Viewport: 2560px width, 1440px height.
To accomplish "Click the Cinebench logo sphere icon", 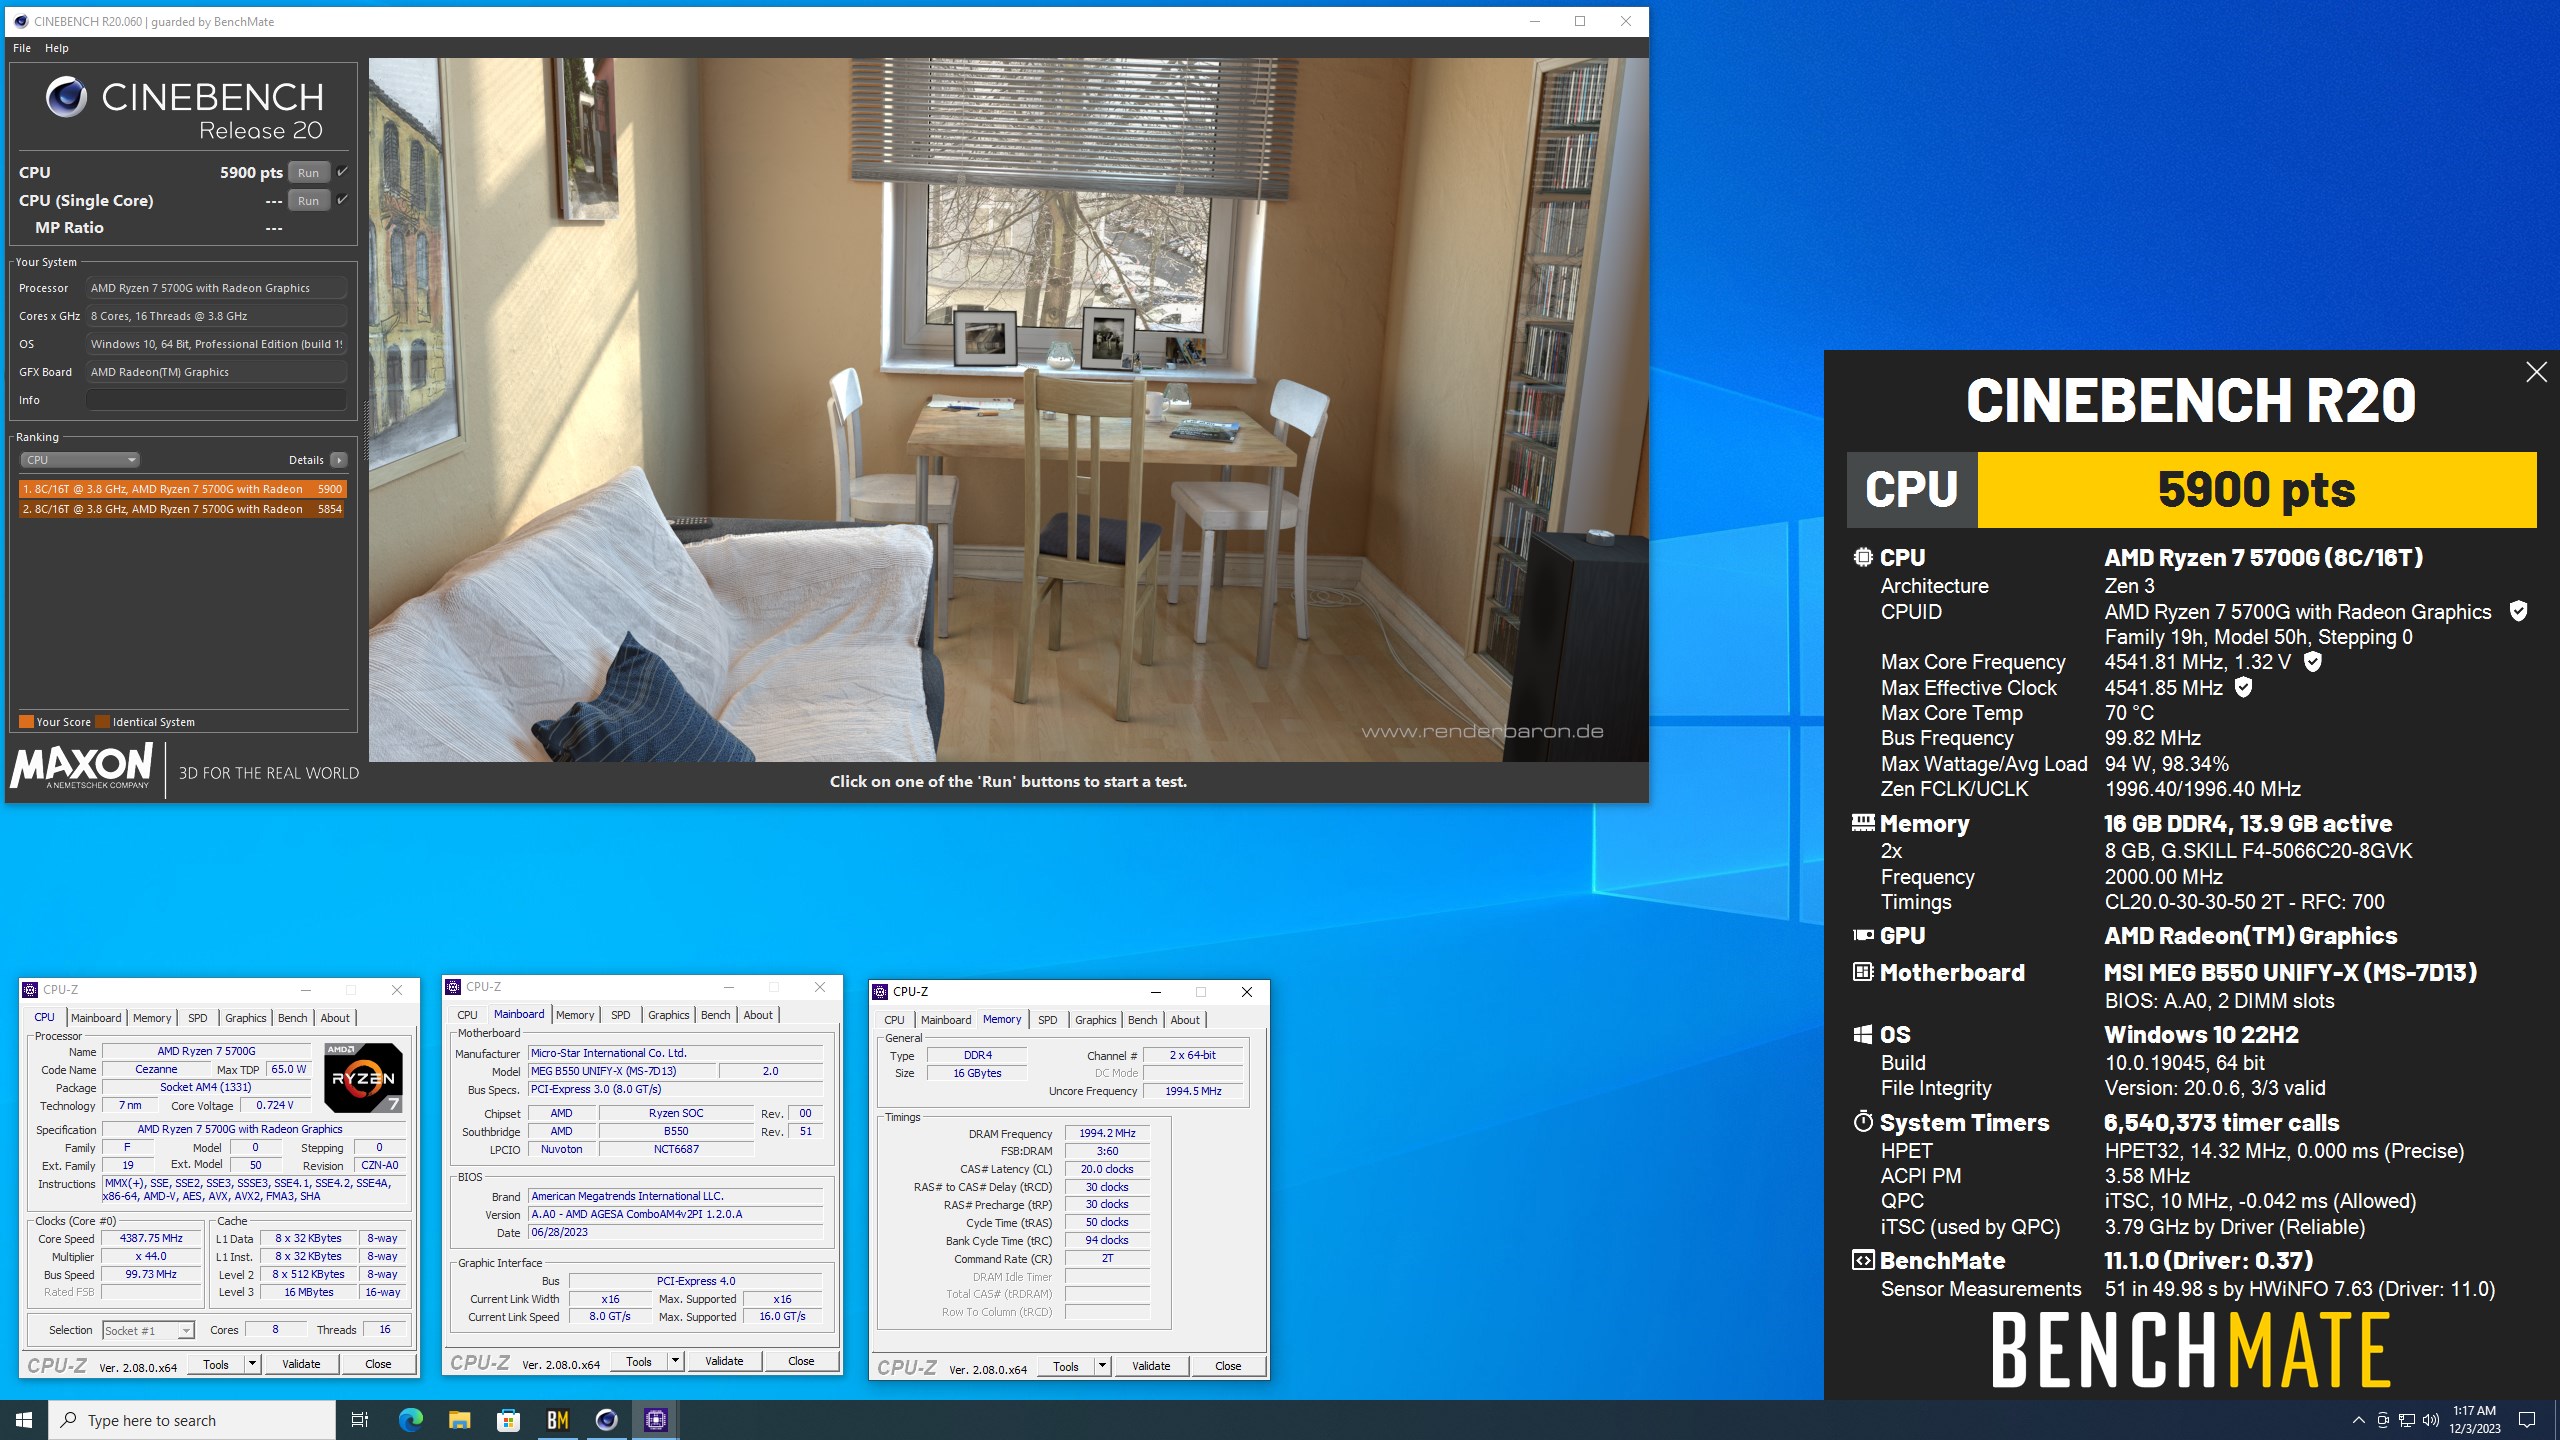I will (66, 97).
